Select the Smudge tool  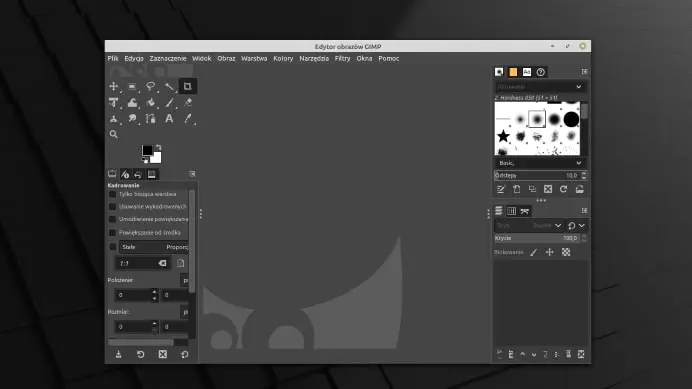pyautogui.click(x=132, y=119)
